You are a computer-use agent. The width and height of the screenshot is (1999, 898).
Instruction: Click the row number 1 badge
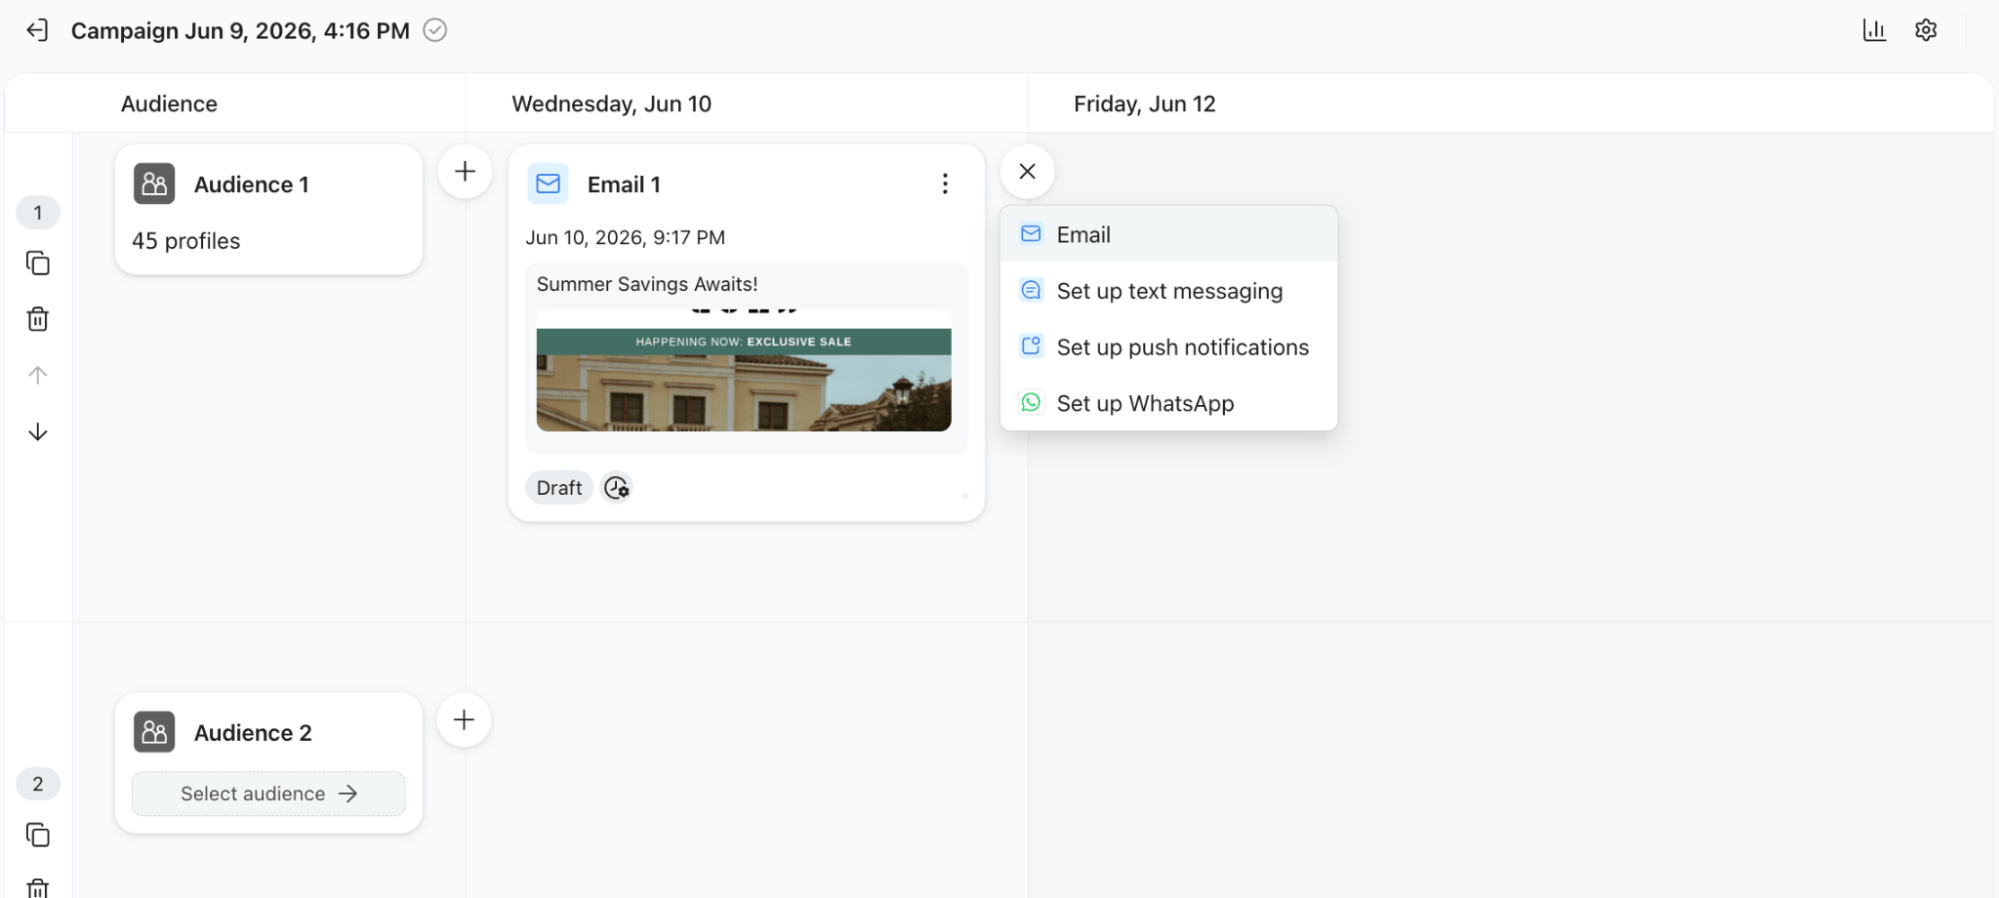click(38, 213)
